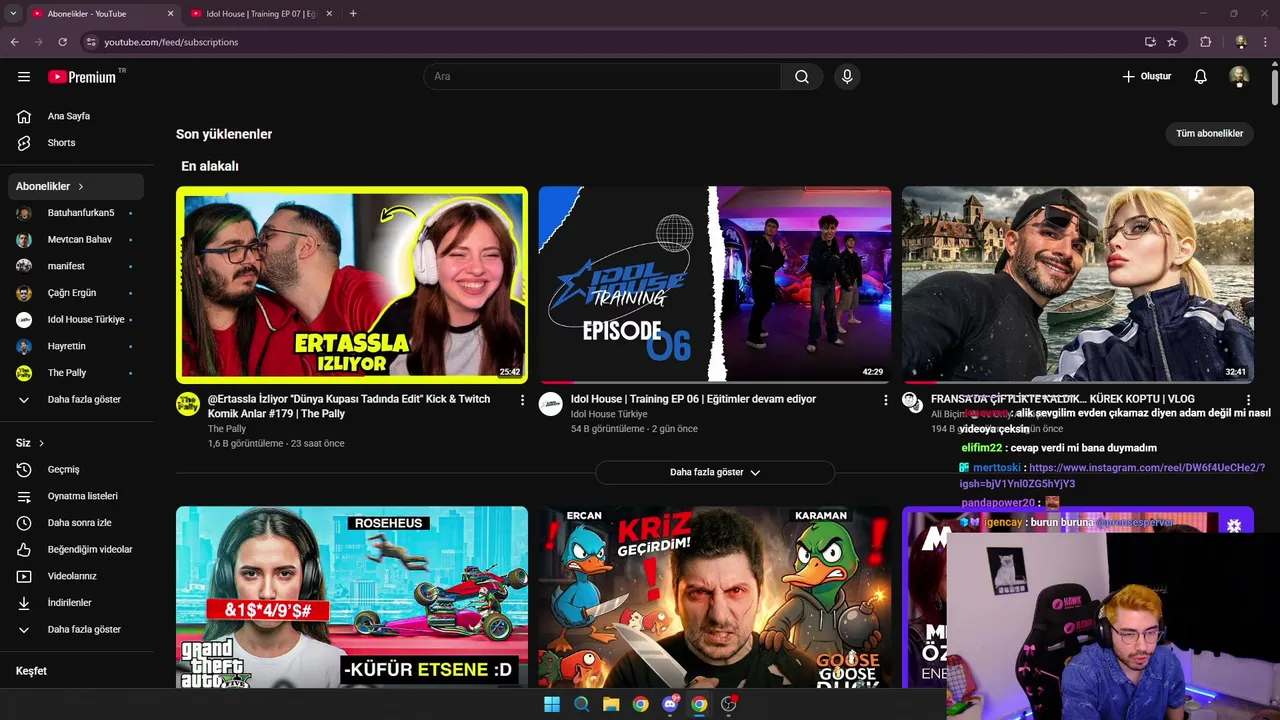Viewport: 1280px width, 720px height.
Task: View site information icon in address bar
Action: pos(91,42)
